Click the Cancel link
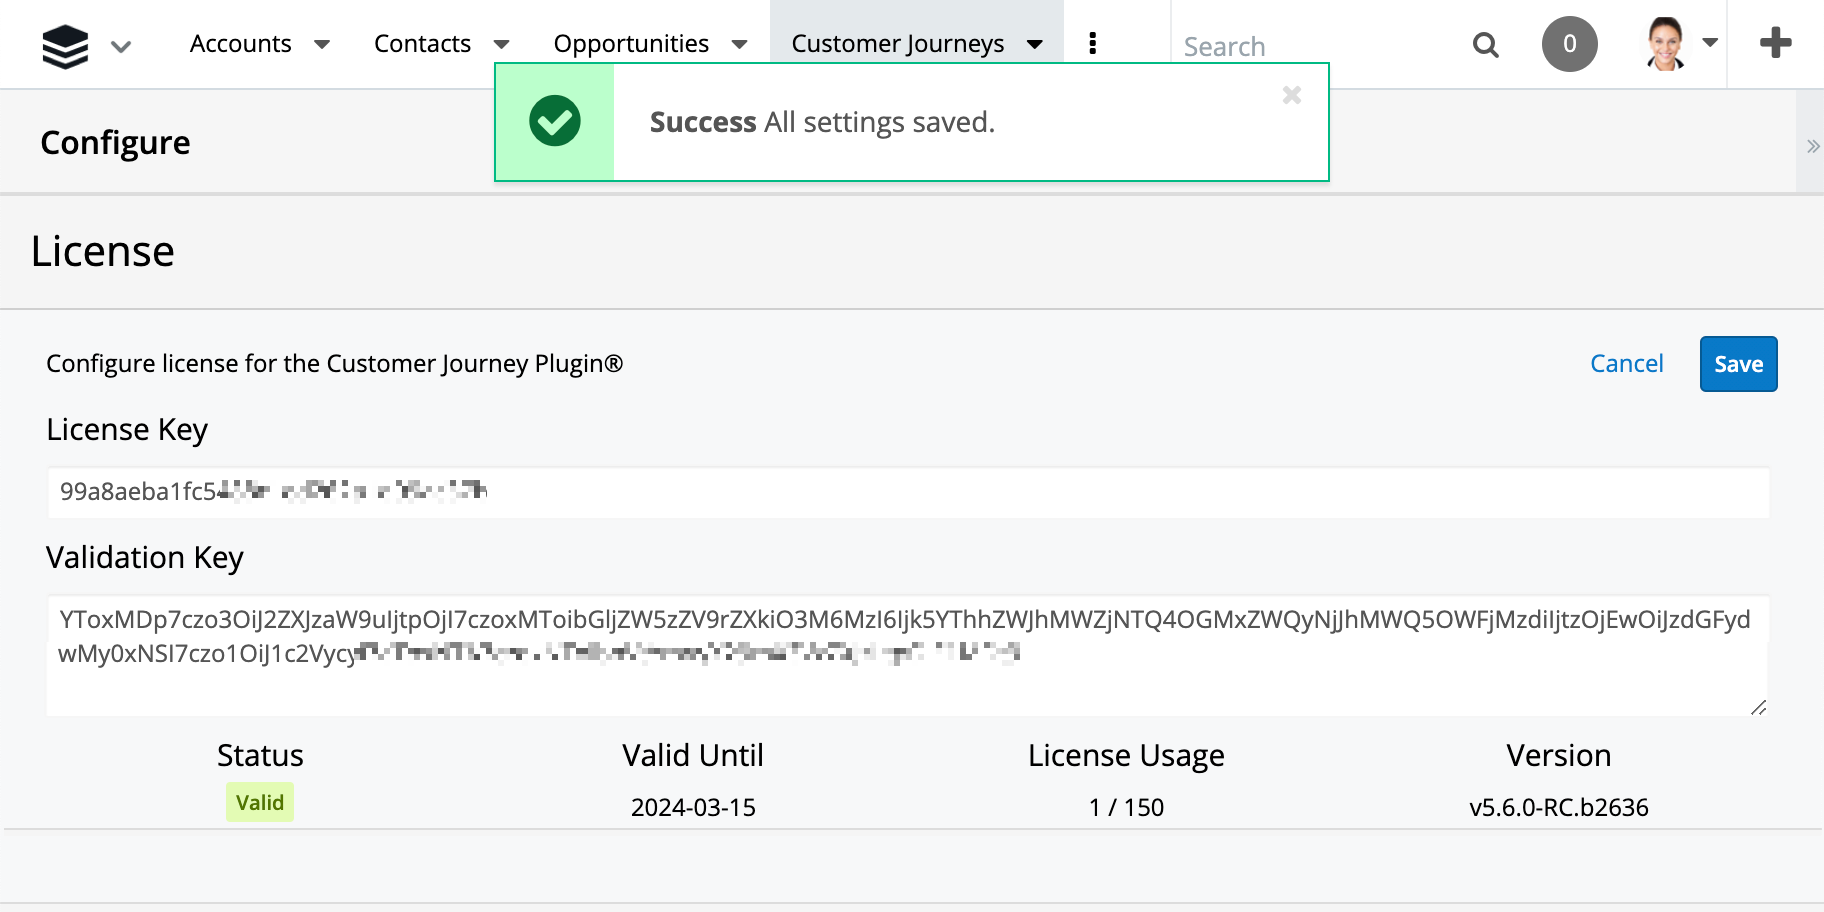The image size is (1824, 912). click(x=1626, y=364)
